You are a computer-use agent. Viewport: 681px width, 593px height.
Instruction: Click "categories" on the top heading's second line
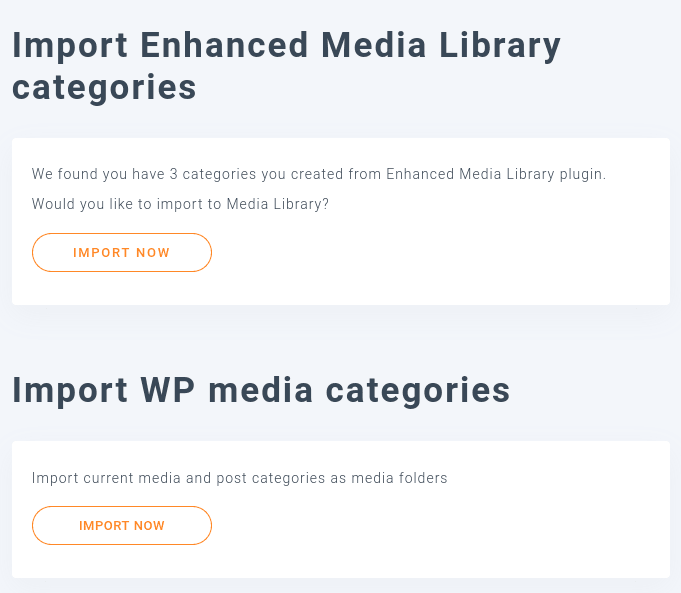coord(104,87)
